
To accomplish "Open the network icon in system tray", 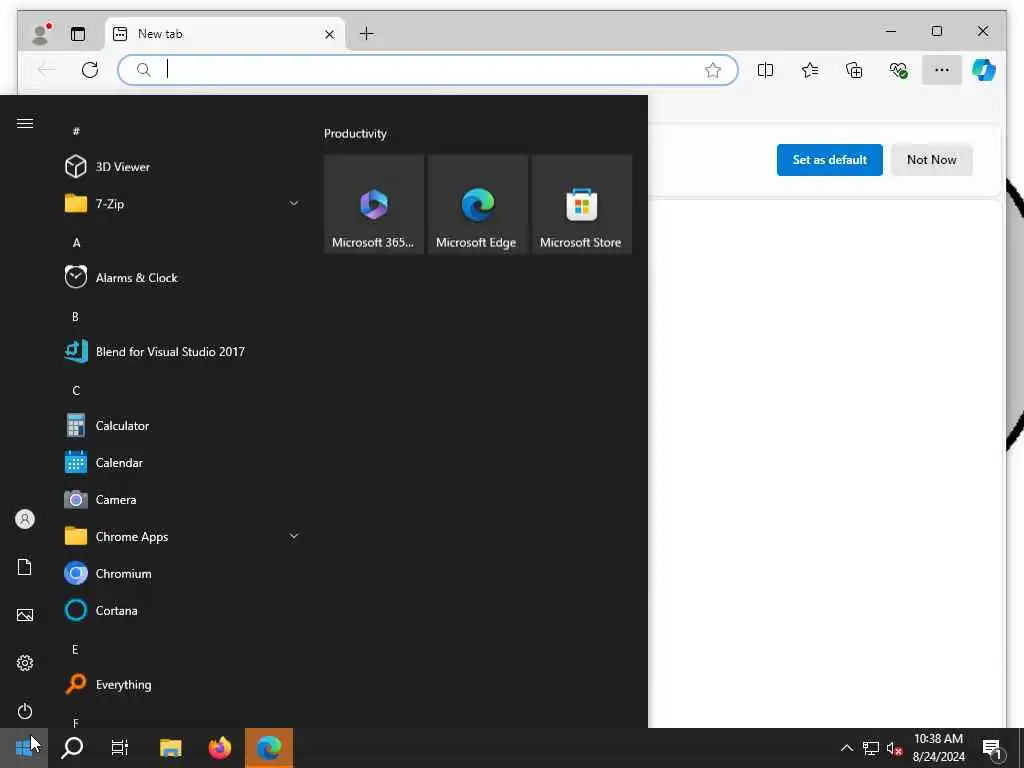I will 871,748.
